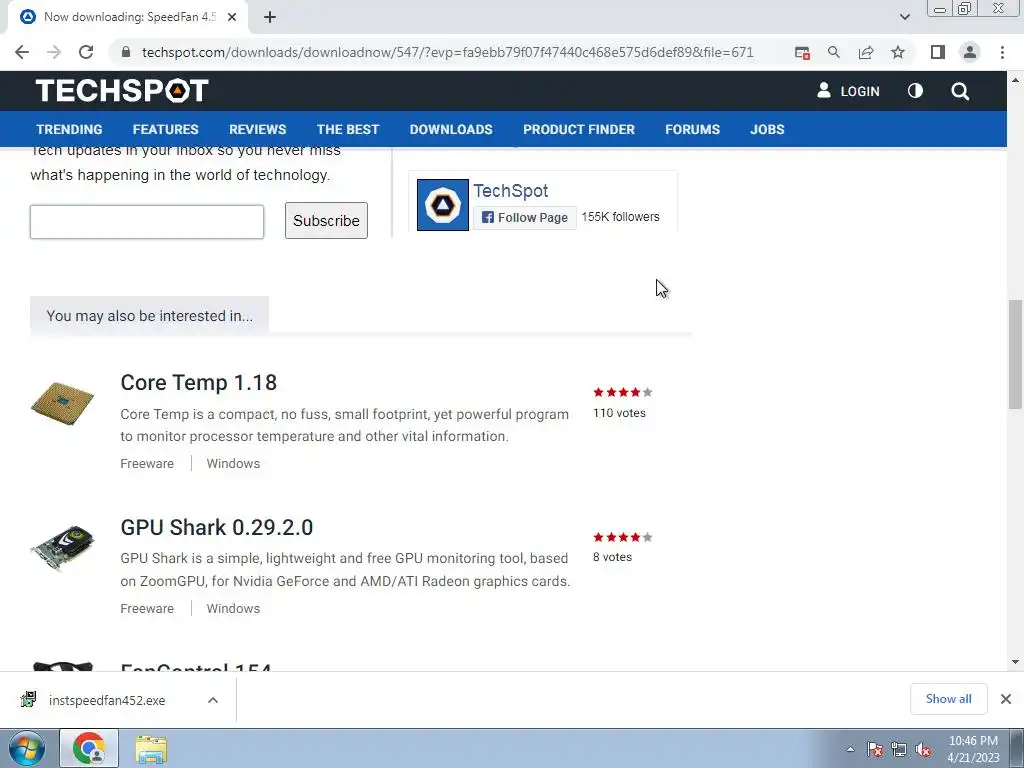Image resolution: width=1024 pixels, height=768 pixels.
Task: Click the Subscribe button
Action: click(x=326, y=221)
